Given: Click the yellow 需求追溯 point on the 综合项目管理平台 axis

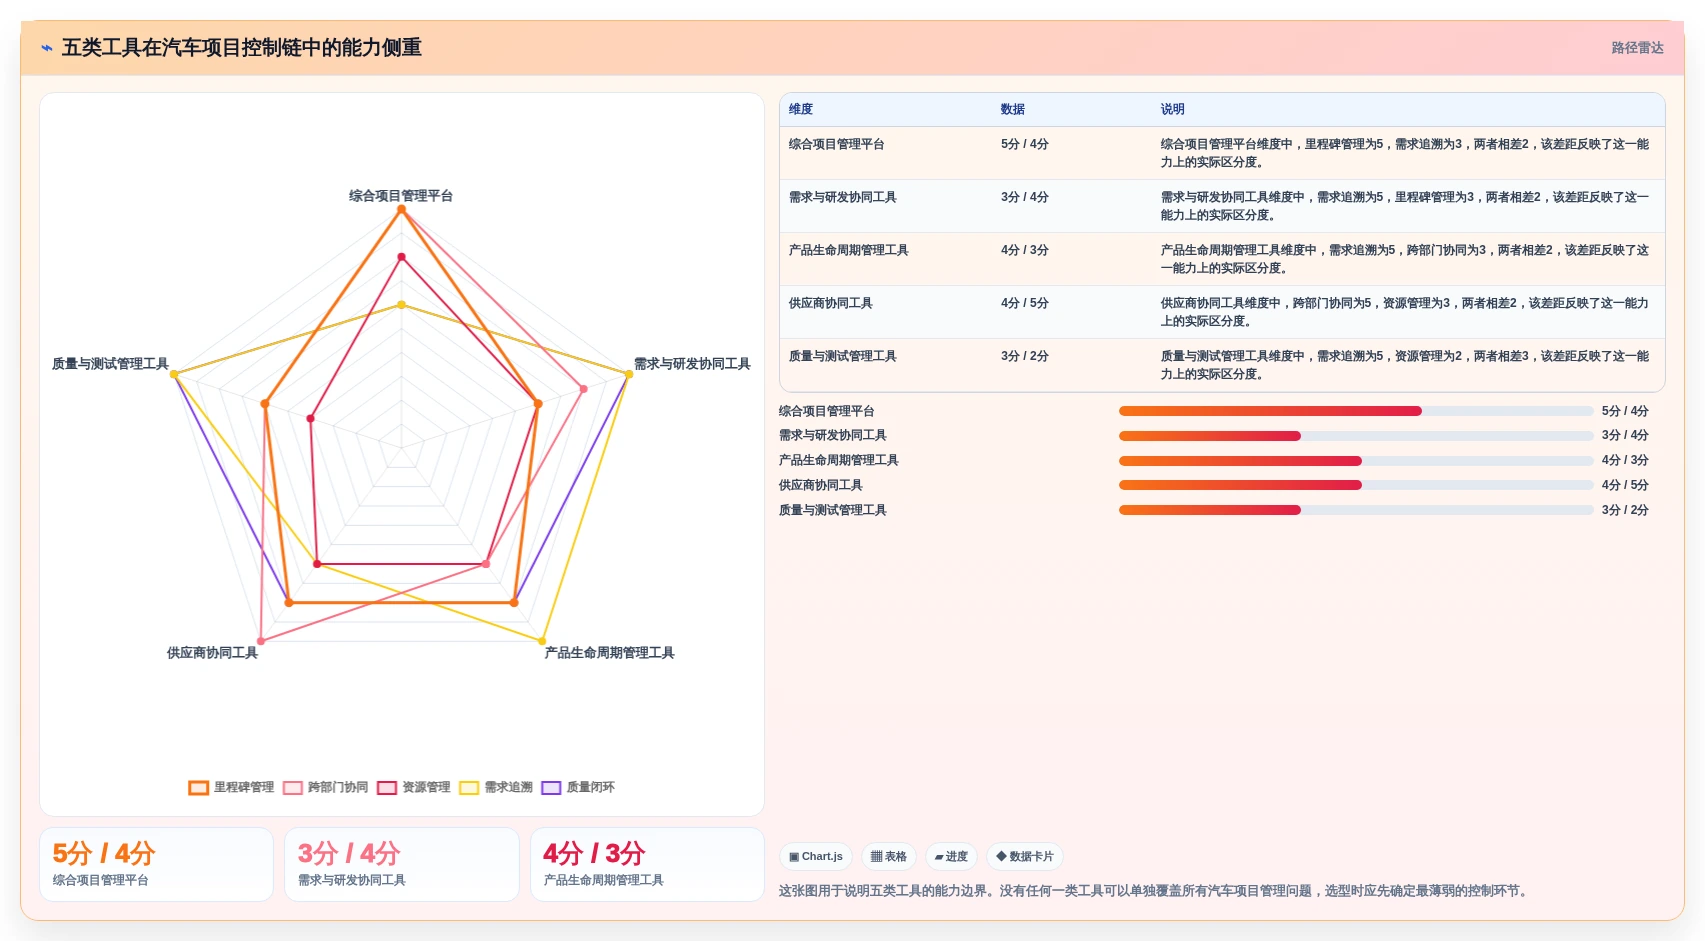Looking at the screenshot, I should coord(402,305).
